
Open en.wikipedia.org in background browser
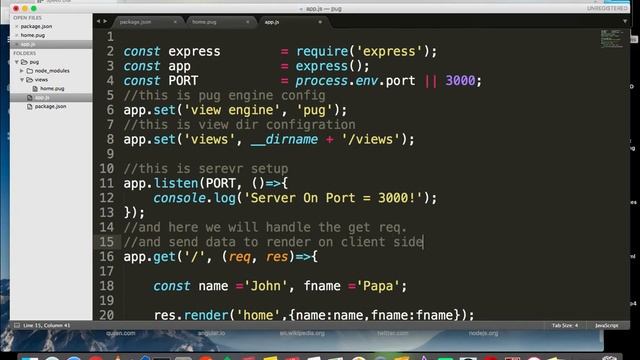point(302,333)
